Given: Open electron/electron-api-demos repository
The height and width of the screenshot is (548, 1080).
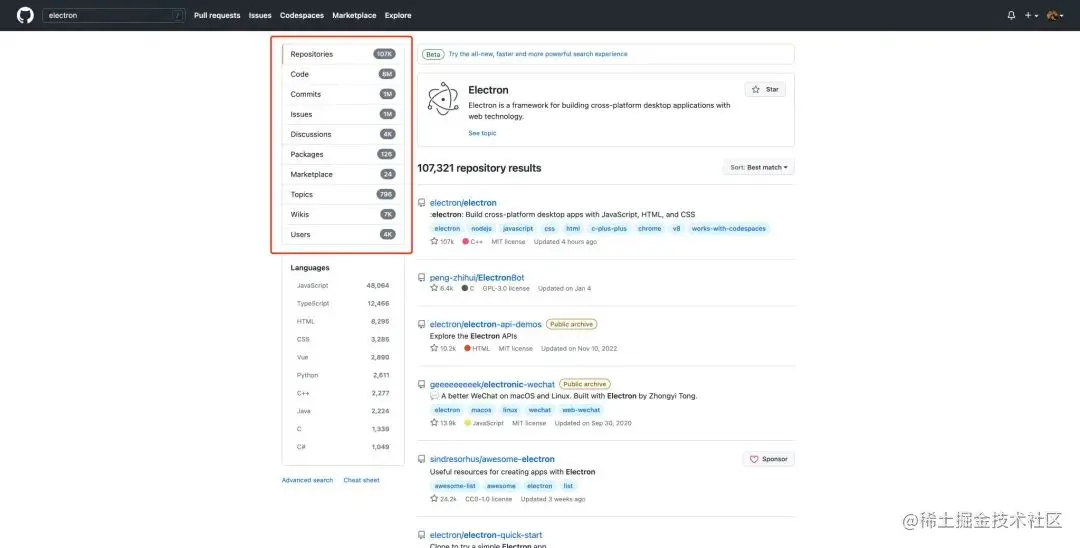Looking at the screenshot, I should click(x=486, y=324).
